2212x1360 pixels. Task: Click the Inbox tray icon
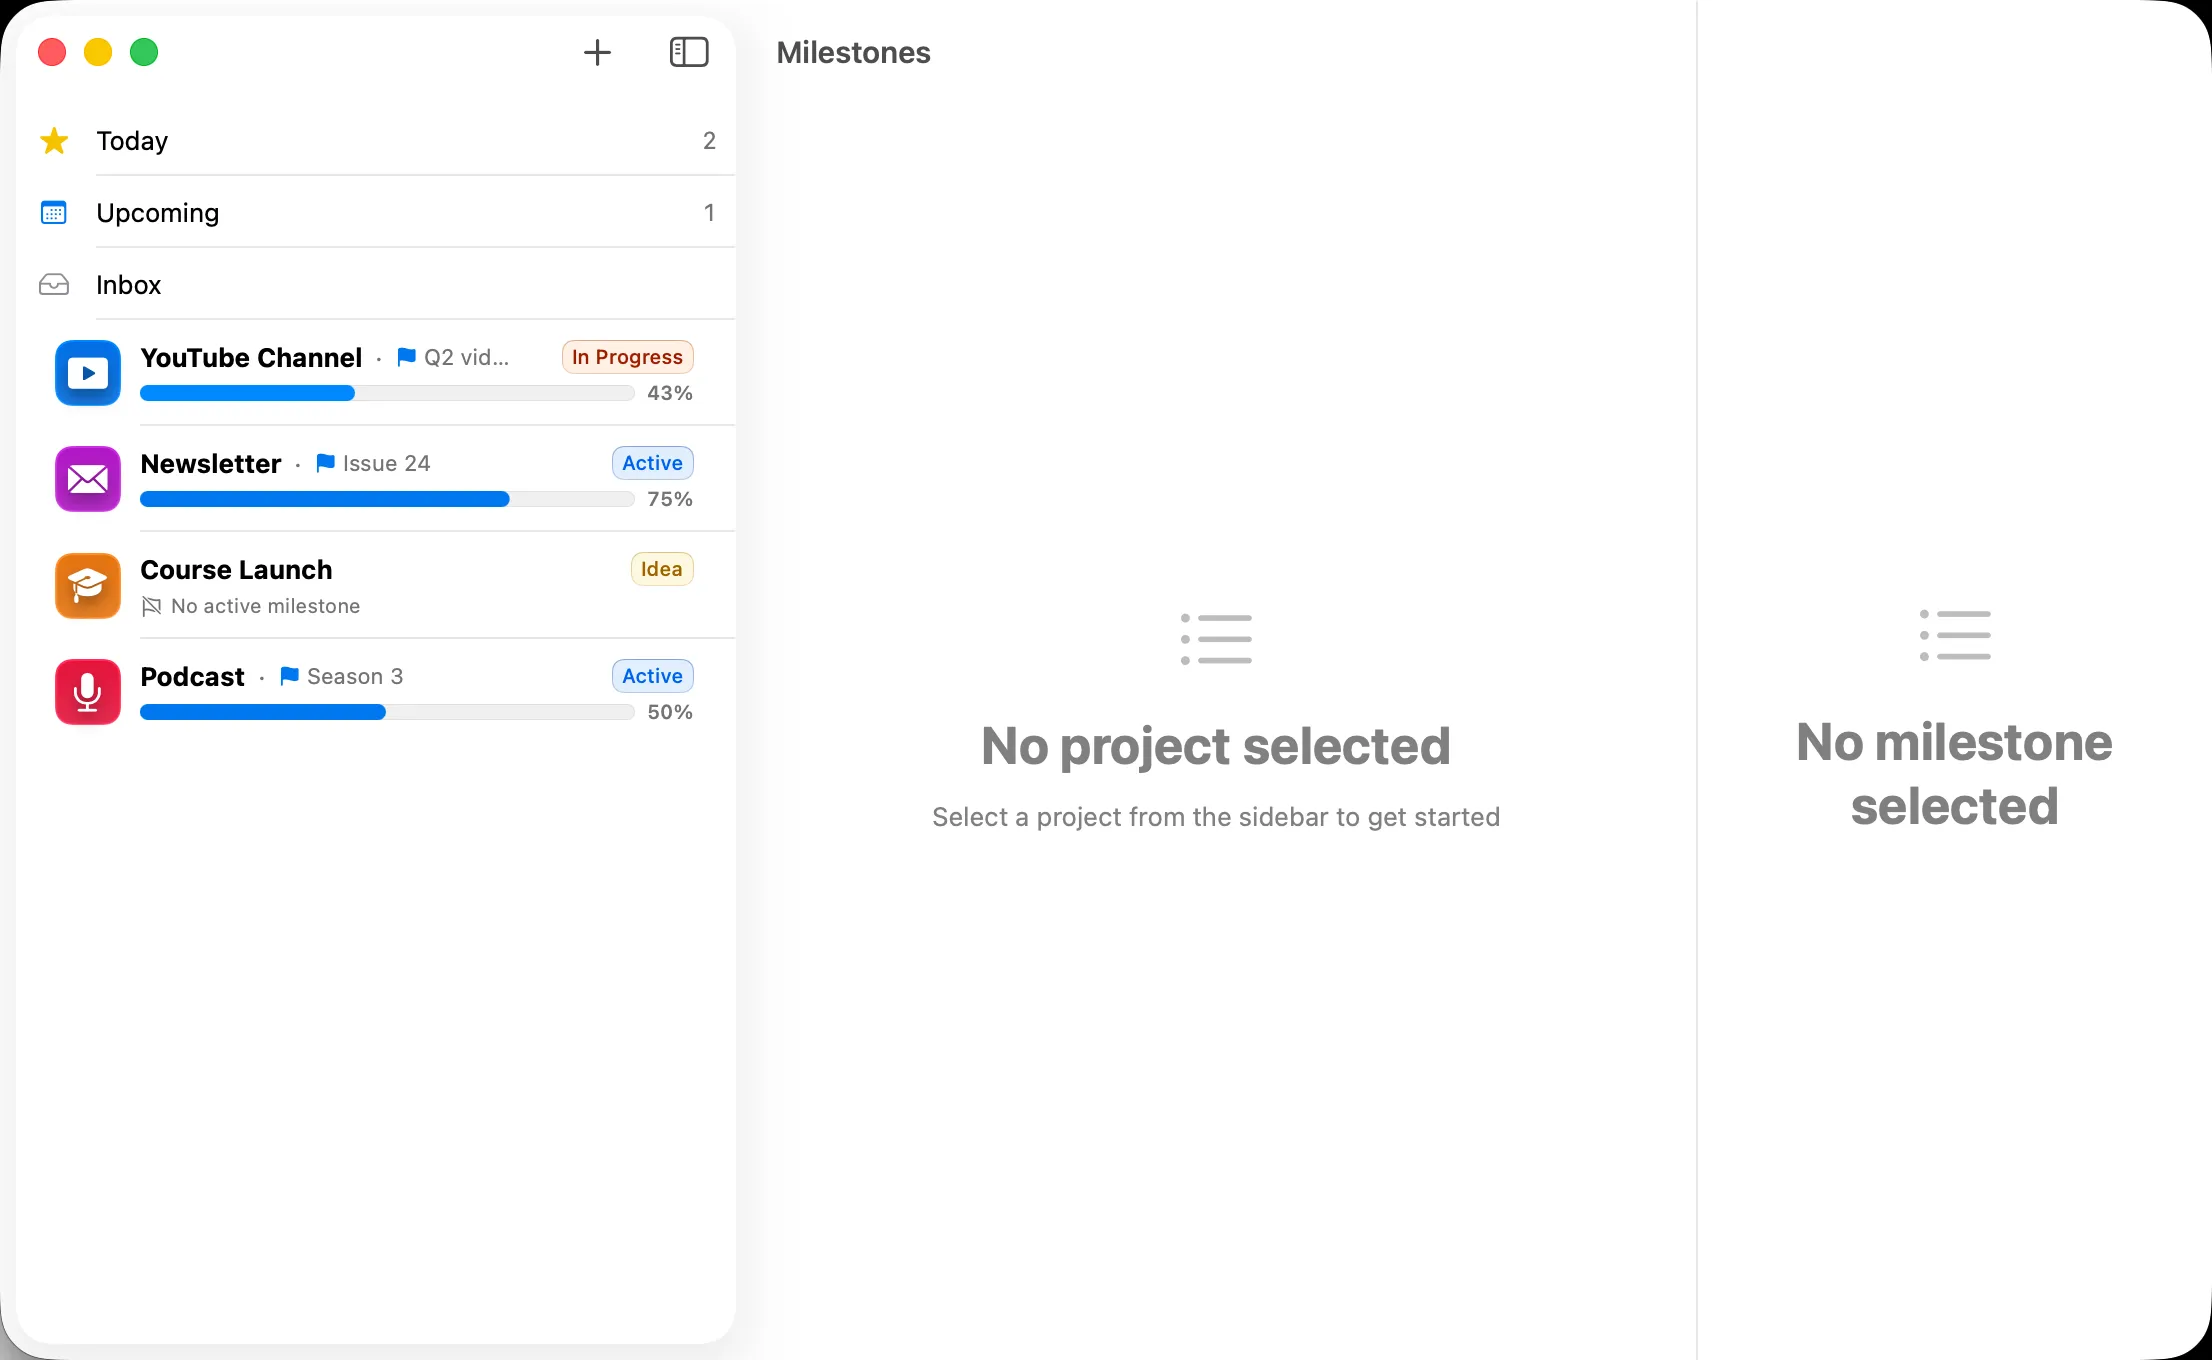tap(54, 285)
